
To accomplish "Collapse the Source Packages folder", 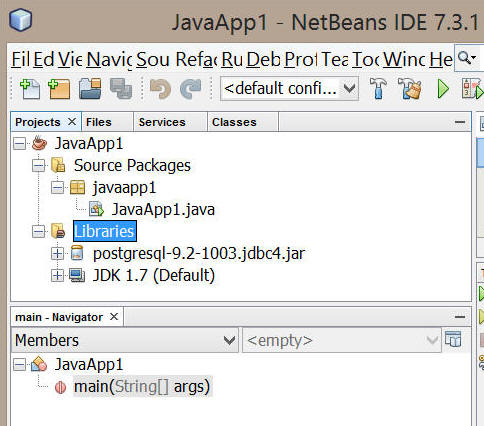I will 38,166.
